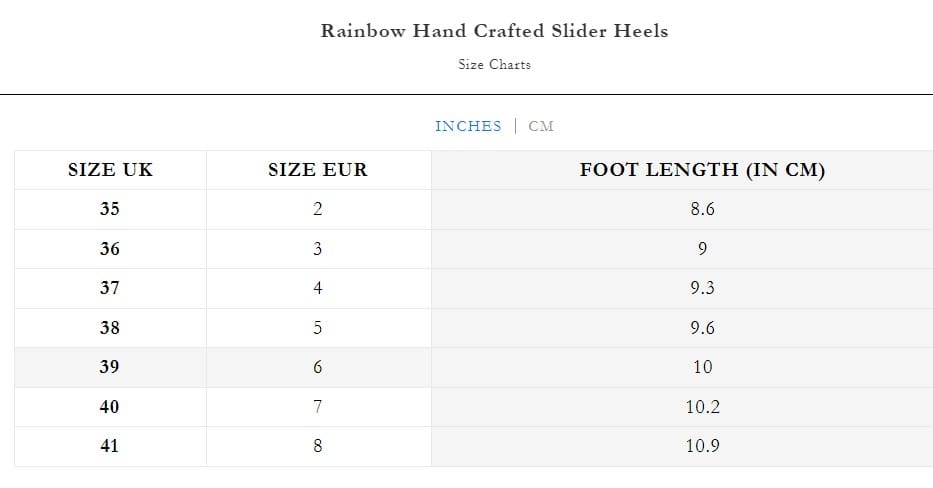Image resolution: width=933 pixels, height=488 pixels.
Task: Click the 9.3 foot length cell
Action: click(702, 288)
